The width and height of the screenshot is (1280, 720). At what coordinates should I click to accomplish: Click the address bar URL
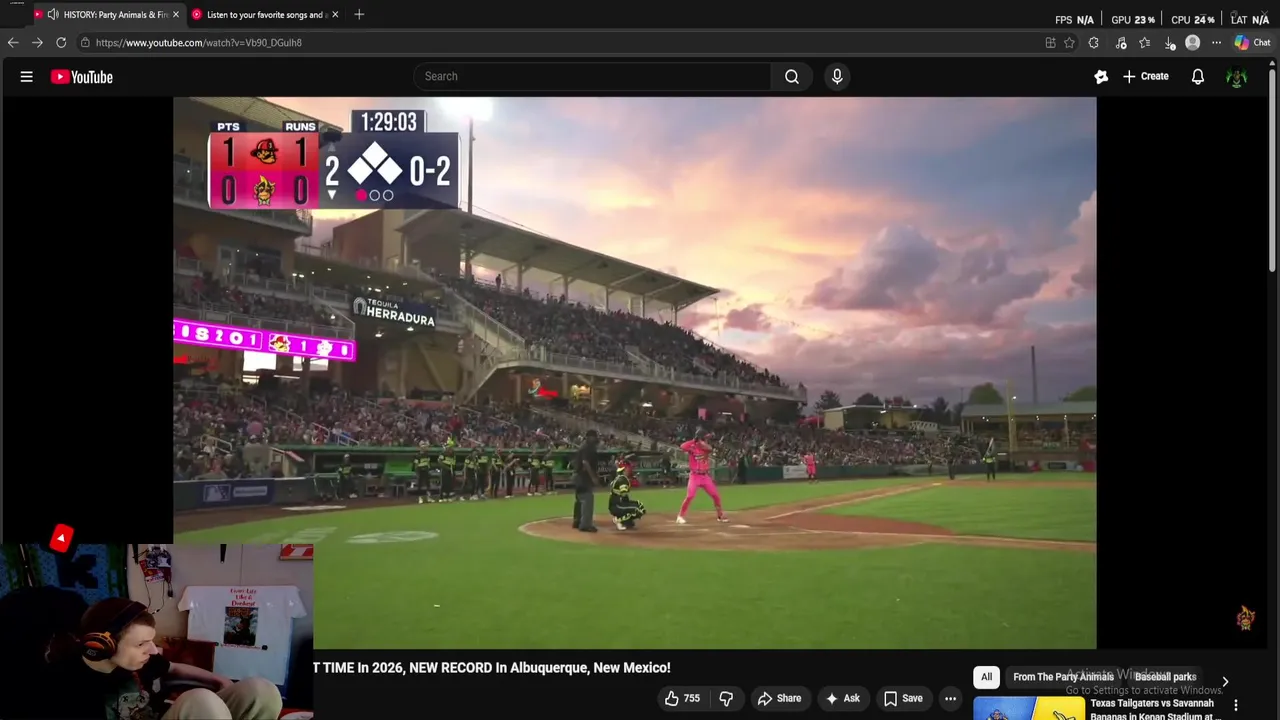198,43
